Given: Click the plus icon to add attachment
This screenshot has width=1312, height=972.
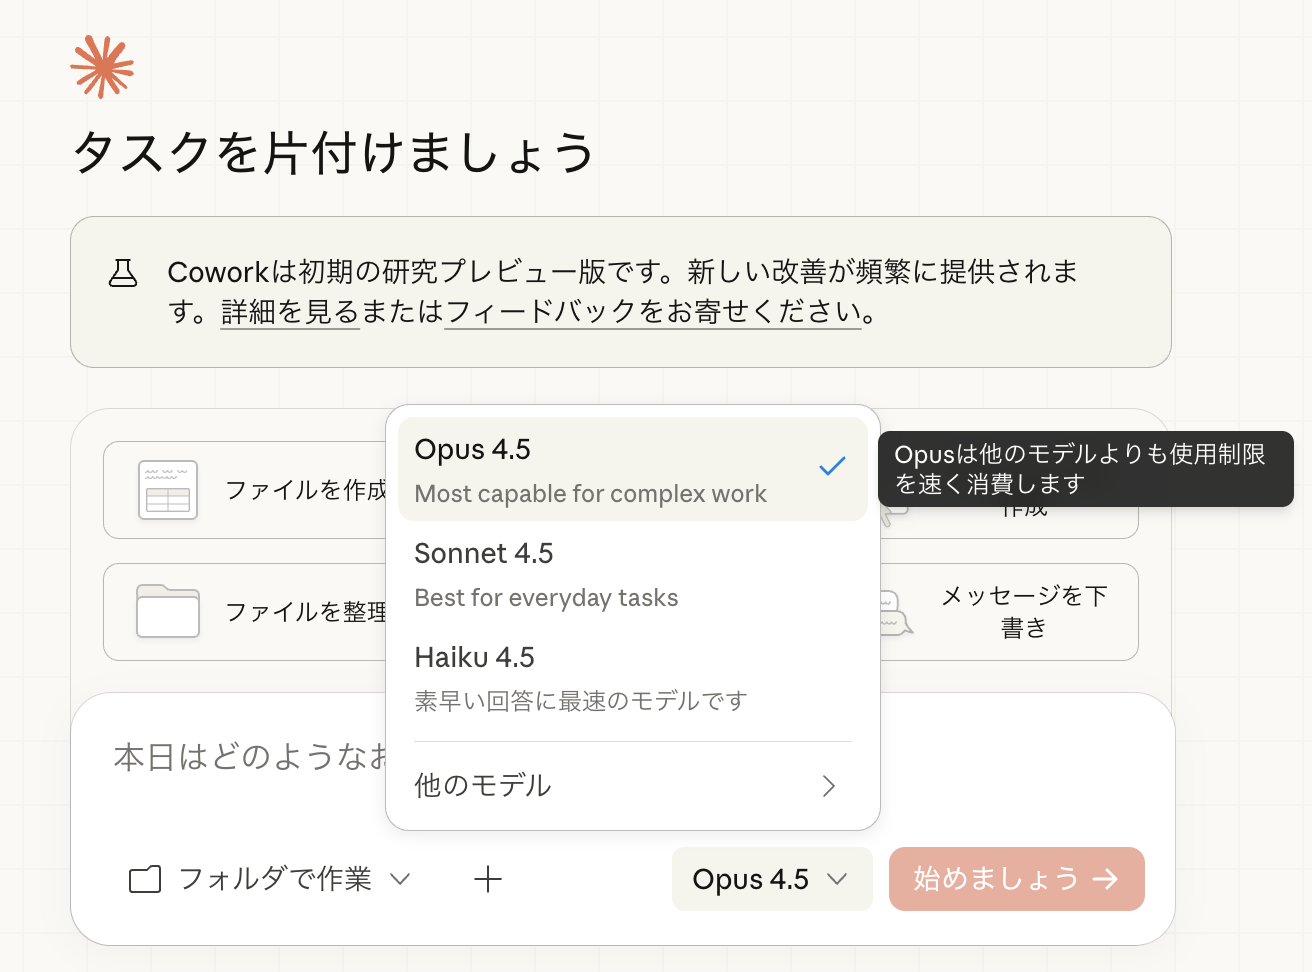Looking at the screenshot, I should 488,880.
